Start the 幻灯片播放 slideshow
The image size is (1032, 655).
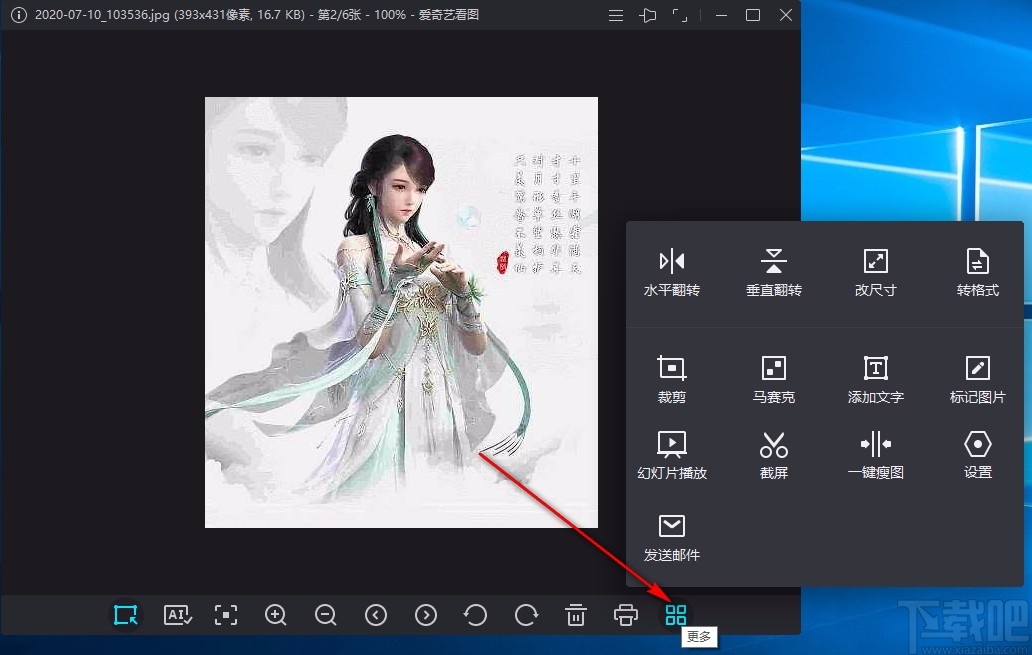pos(672,453)
